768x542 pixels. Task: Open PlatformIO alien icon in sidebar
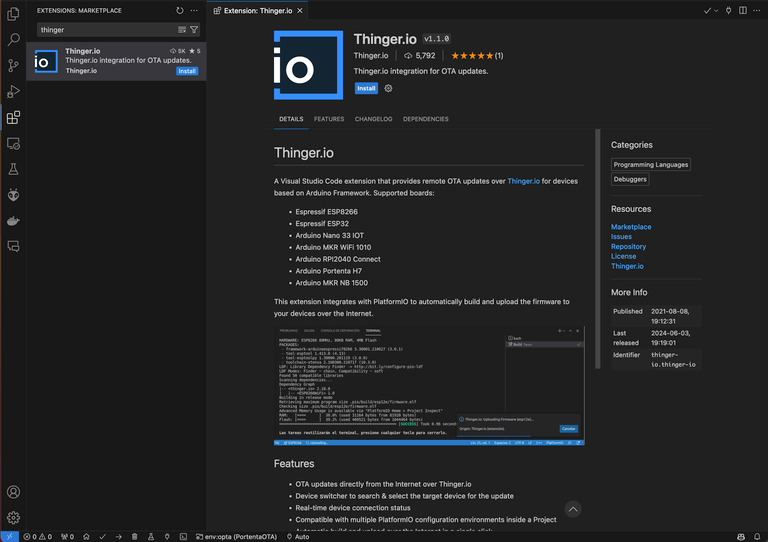tap(13, 195)
